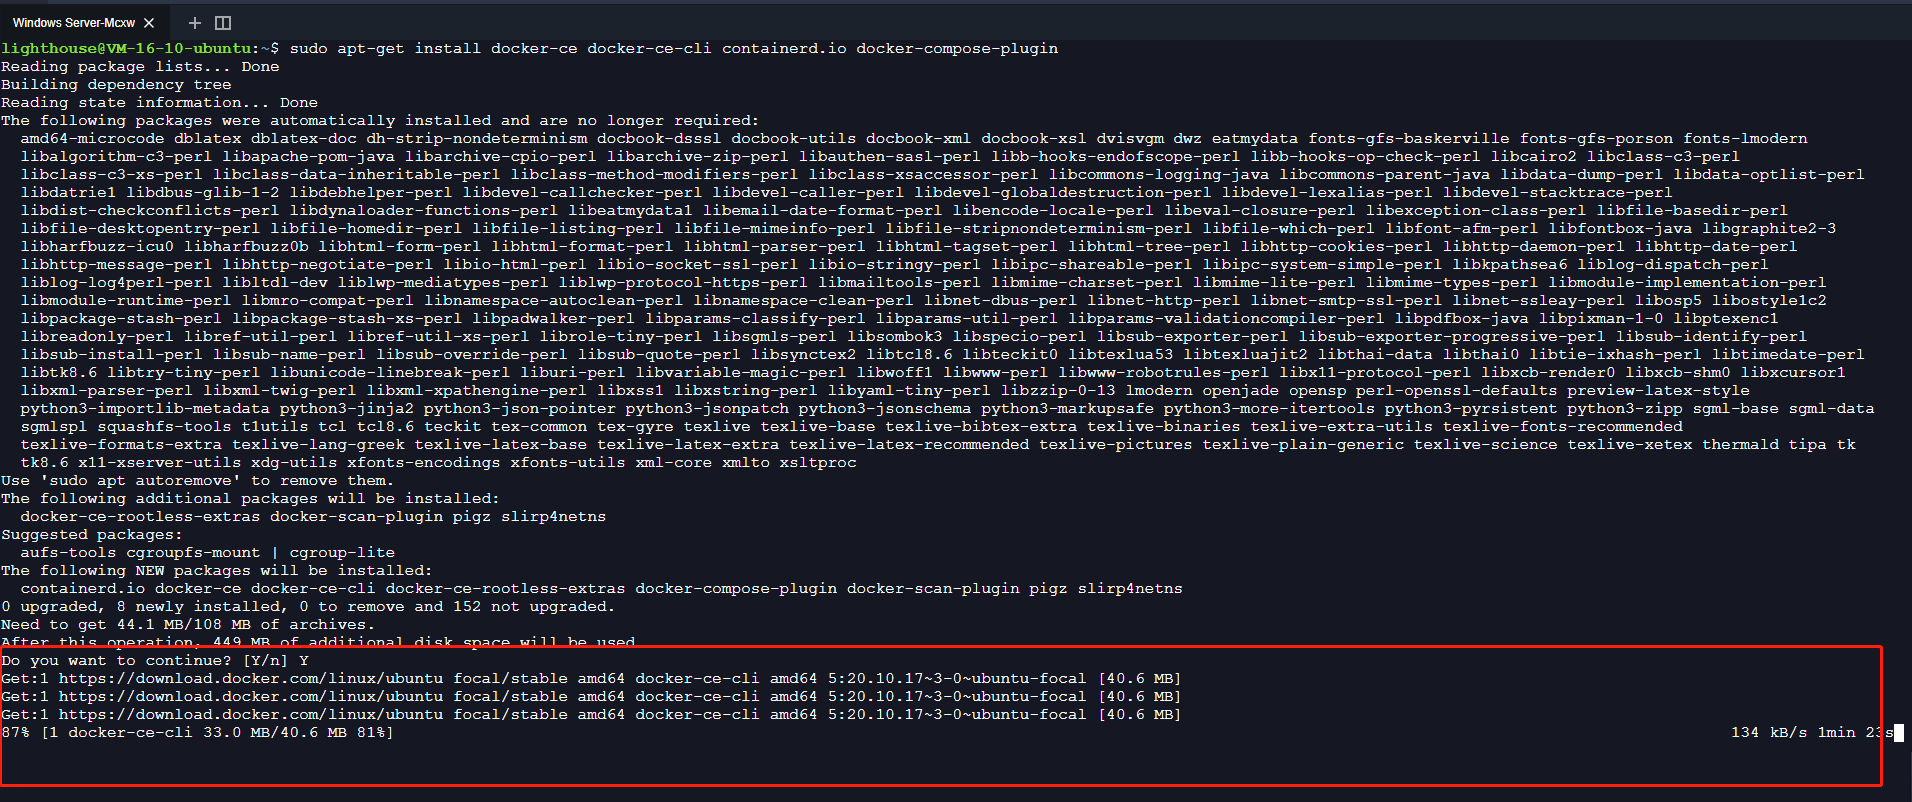Click the sudo apt-get install command line
Screen dimensions: 1912x802
674,48
